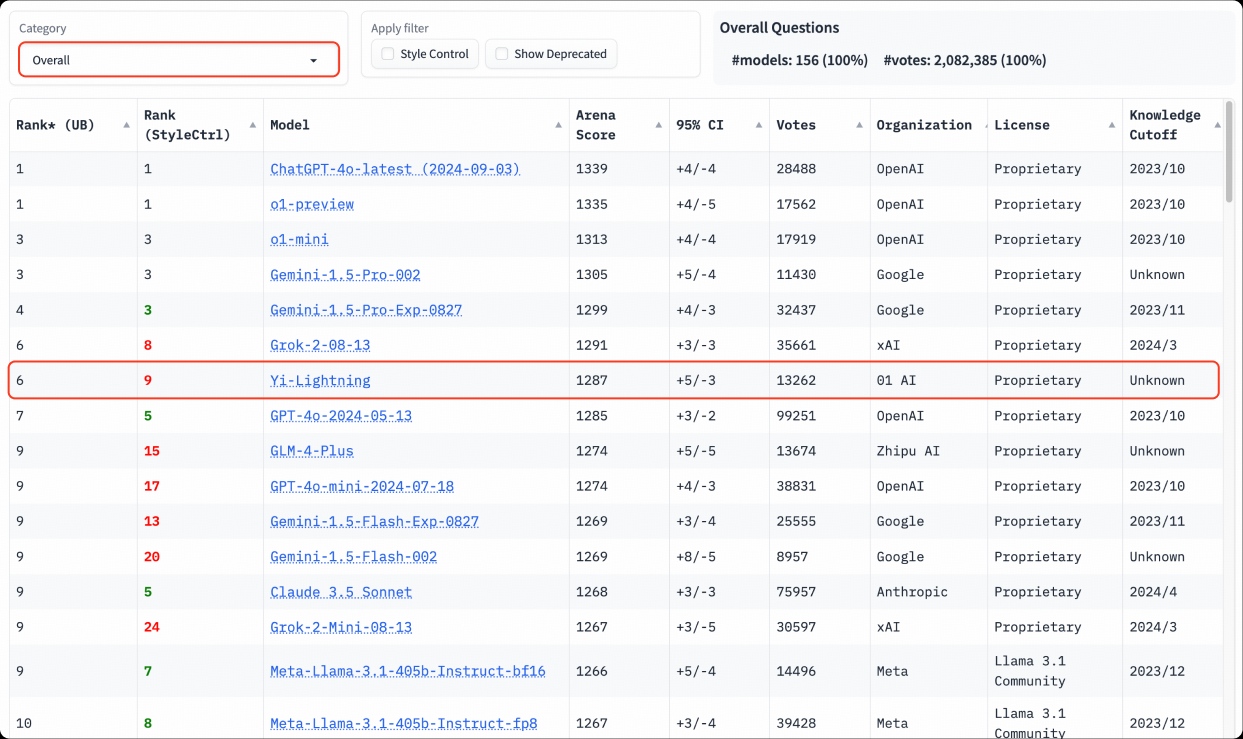This screenshot has width=1243, height=739.
Task: Click the 95% CI column sort arrows
Action: coord(758,125)
